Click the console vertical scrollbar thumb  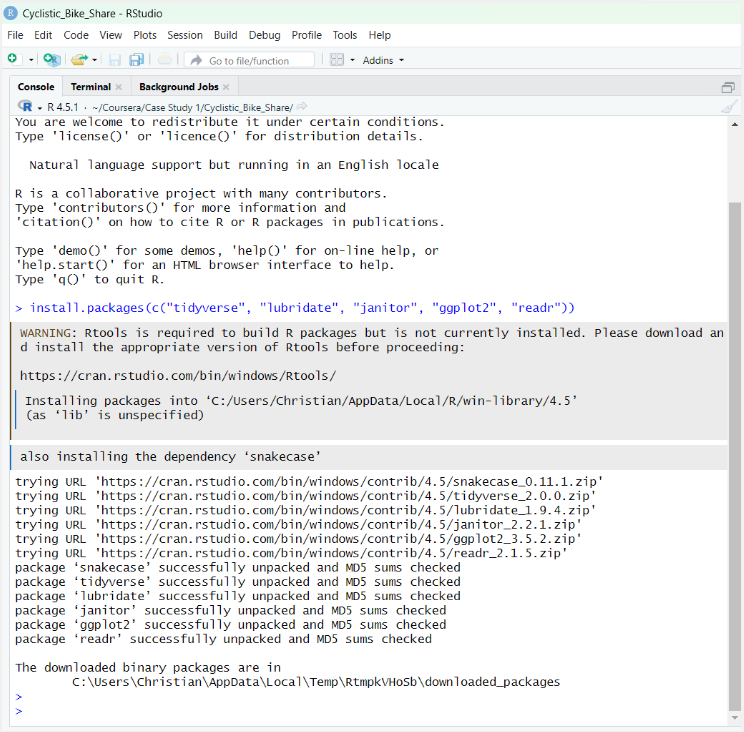(x=735, y=456)
